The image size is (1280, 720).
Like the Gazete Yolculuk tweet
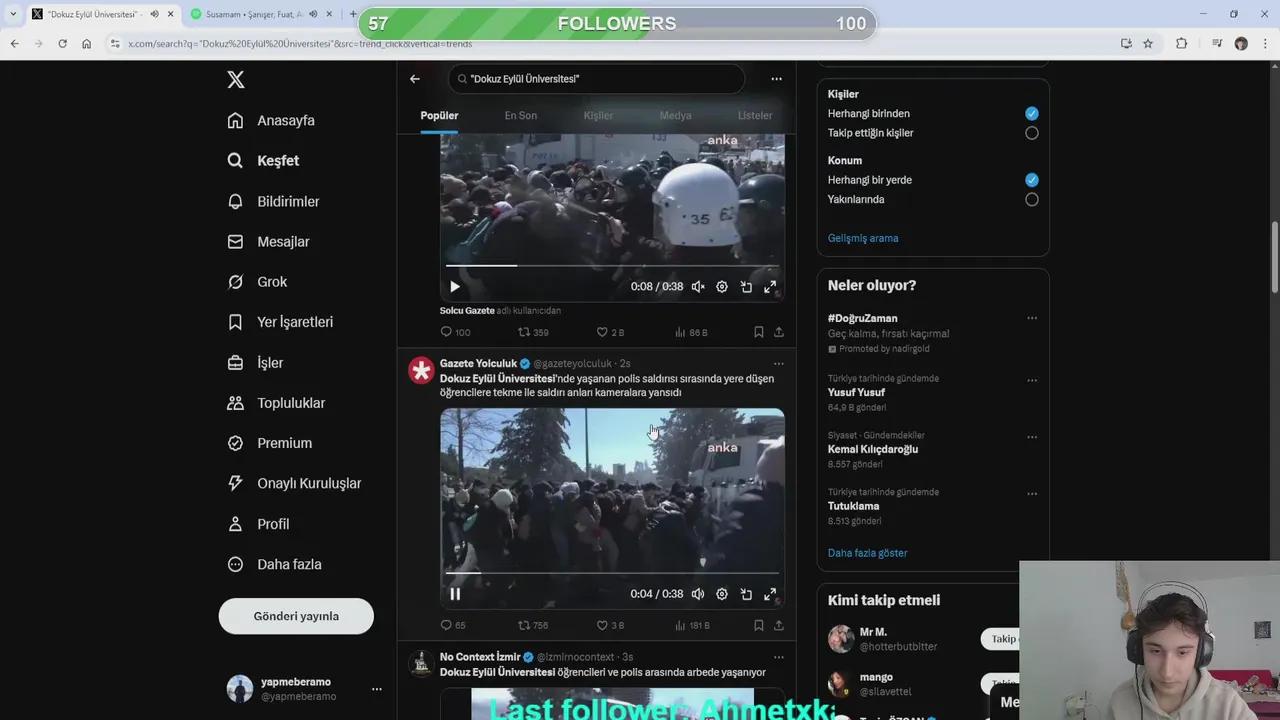point(603,625)
